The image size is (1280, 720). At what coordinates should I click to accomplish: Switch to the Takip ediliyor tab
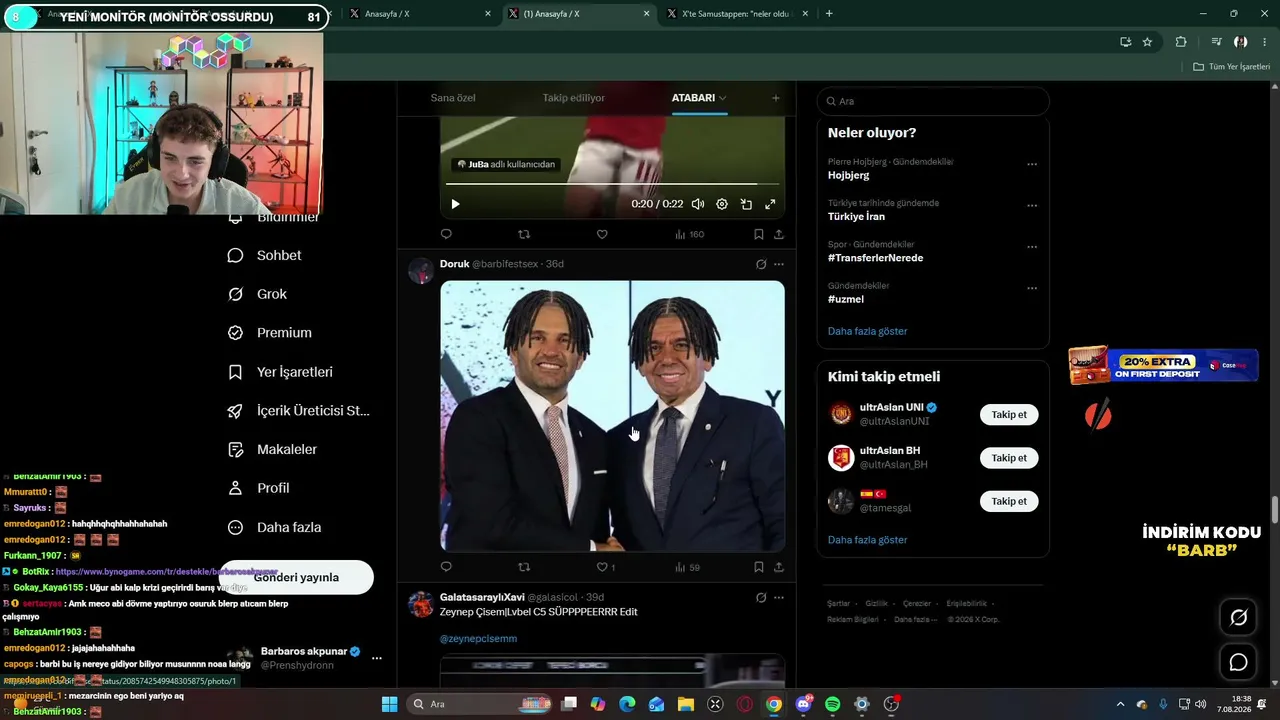tap(574, 98)
